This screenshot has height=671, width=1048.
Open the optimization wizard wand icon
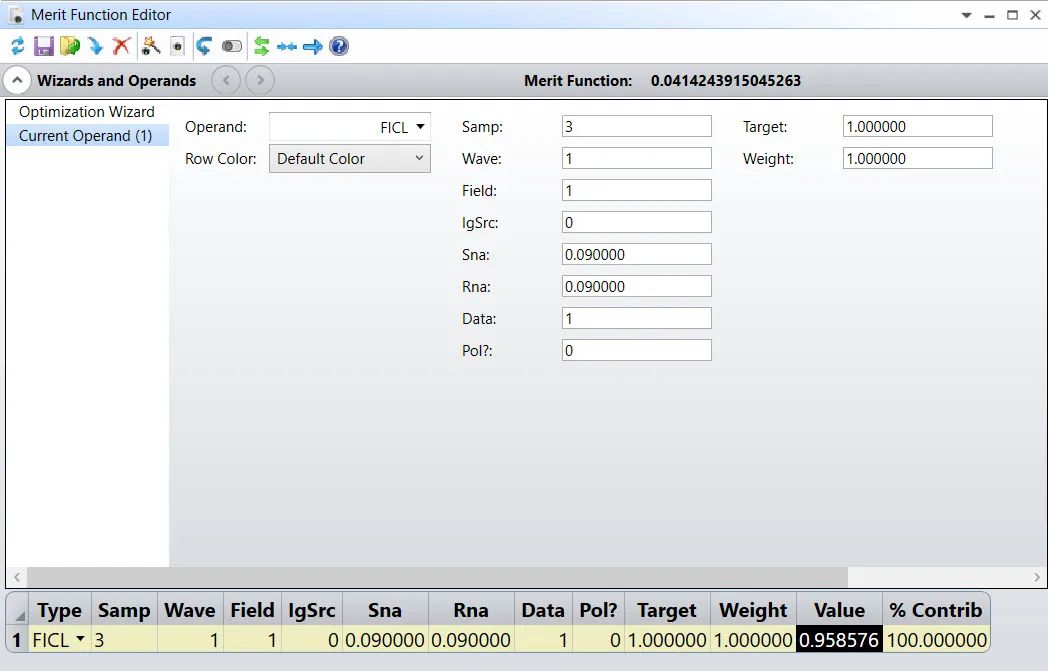pyautogui.click(x=151, y=46)
